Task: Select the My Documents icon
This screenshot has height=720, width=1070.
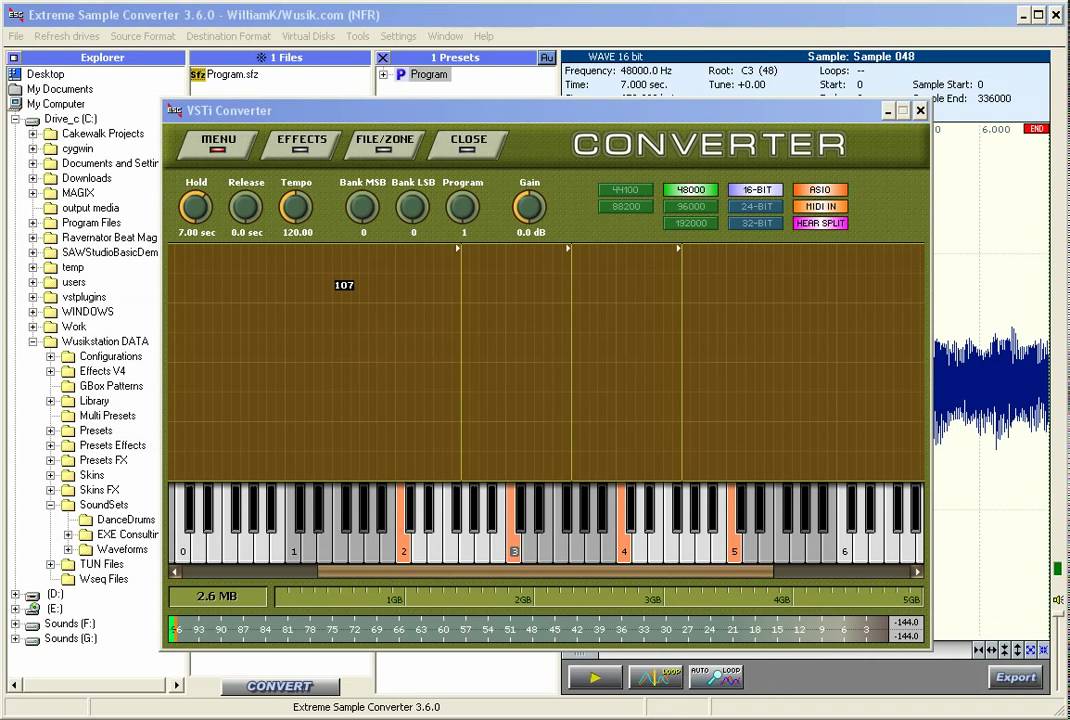Action: (14, 89)
